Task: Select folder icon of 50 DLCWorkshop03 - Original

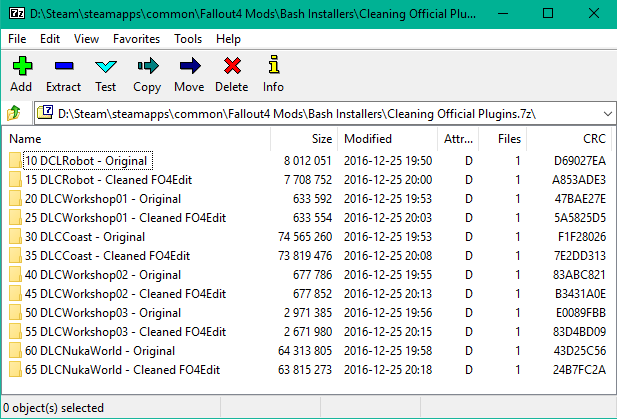Action: click(x=15, y=313)
